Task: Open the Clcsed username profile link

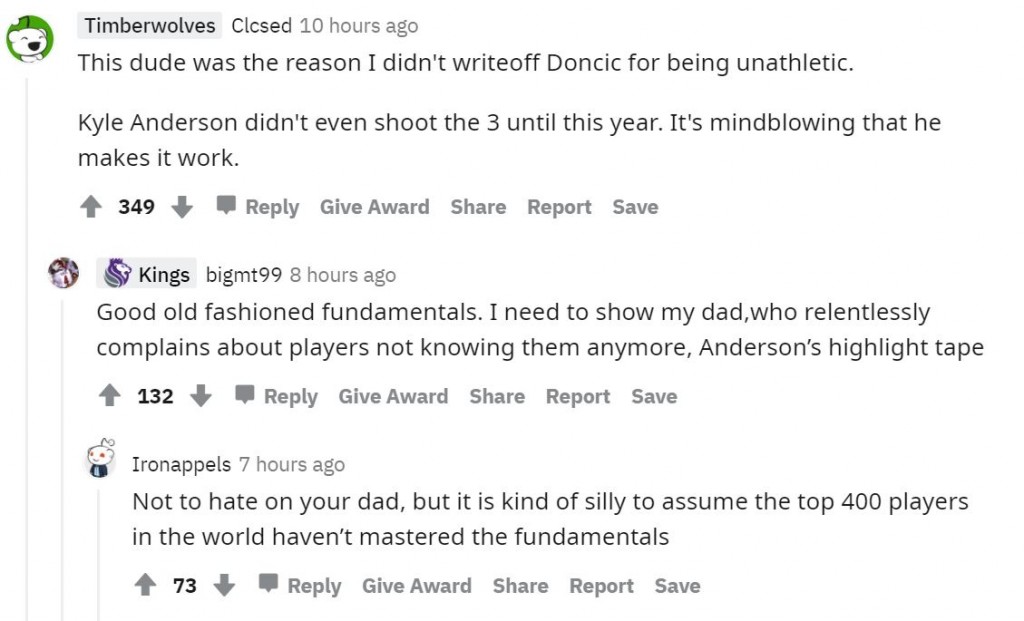Action: [262, 26]
